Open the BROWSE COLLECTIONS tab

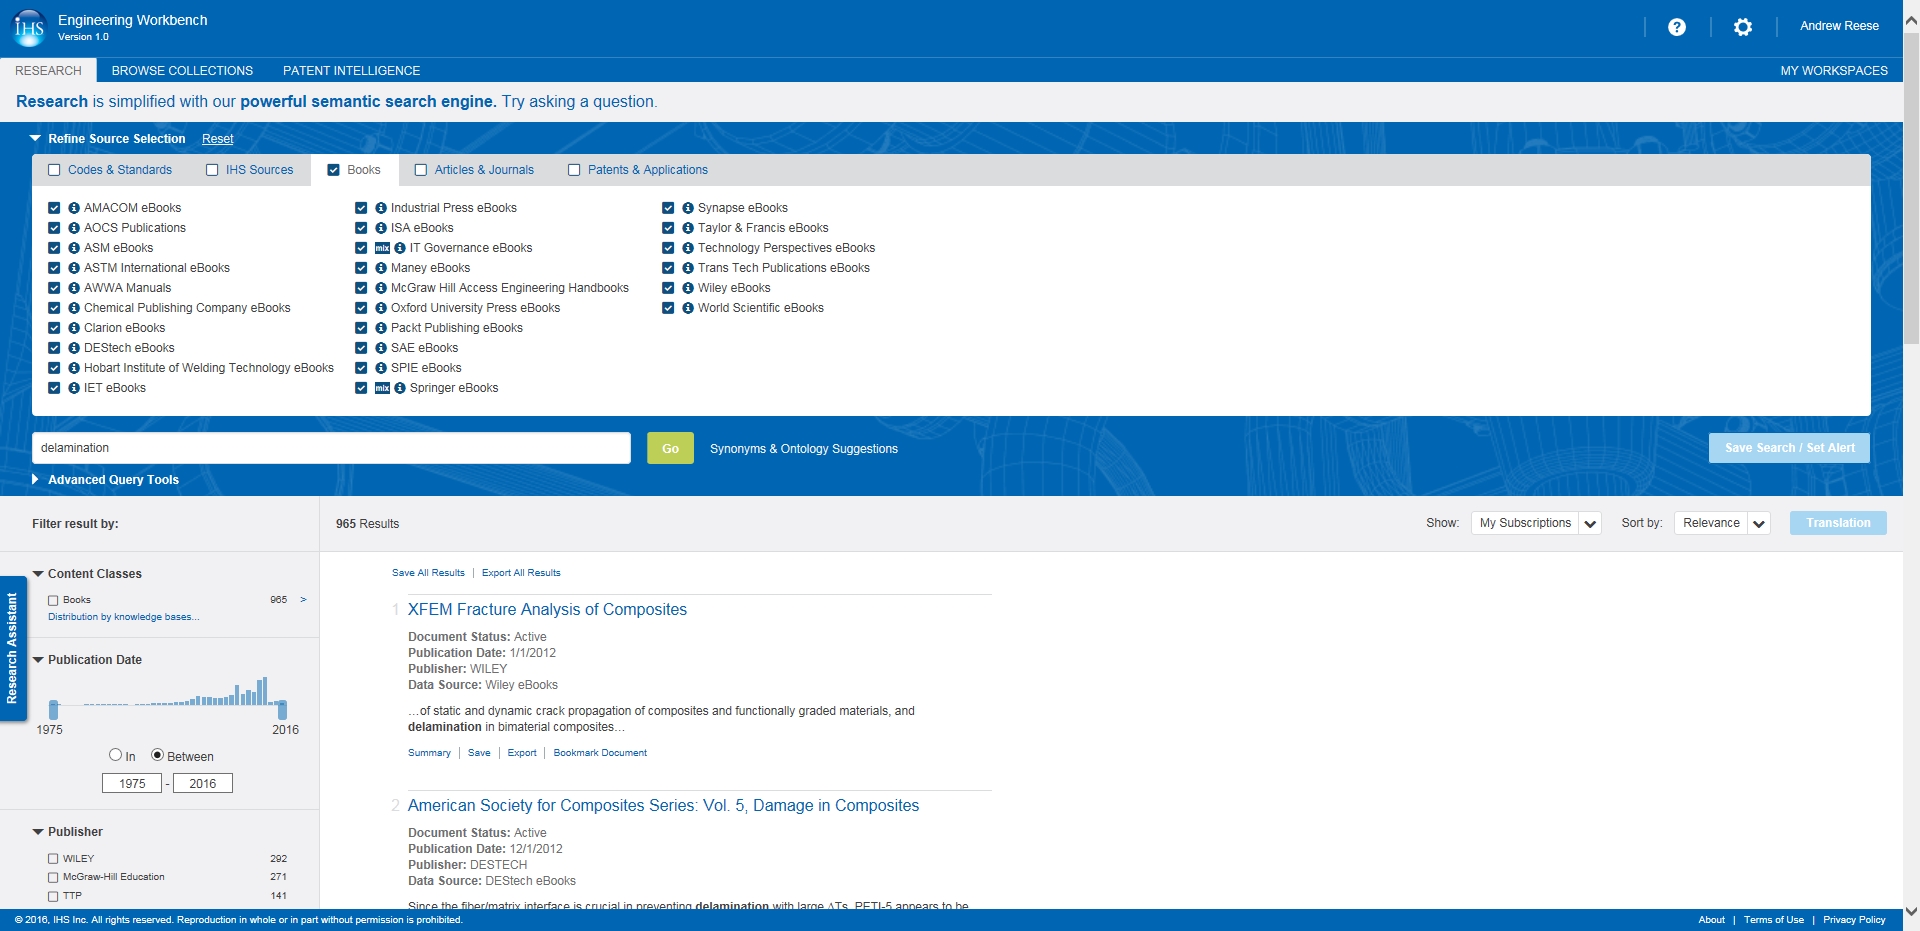point(182,70)
